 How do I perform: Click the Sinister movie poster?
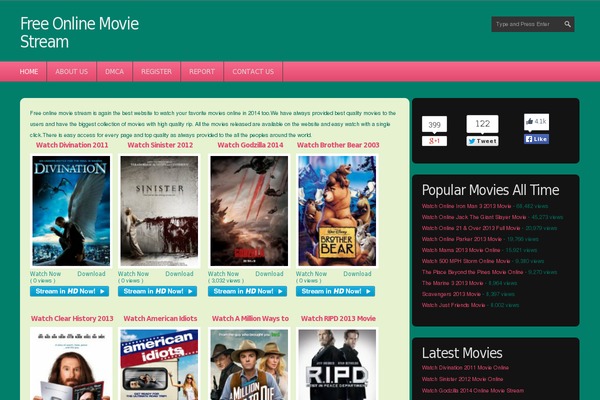pyautogui.click(x=159, y=211)
